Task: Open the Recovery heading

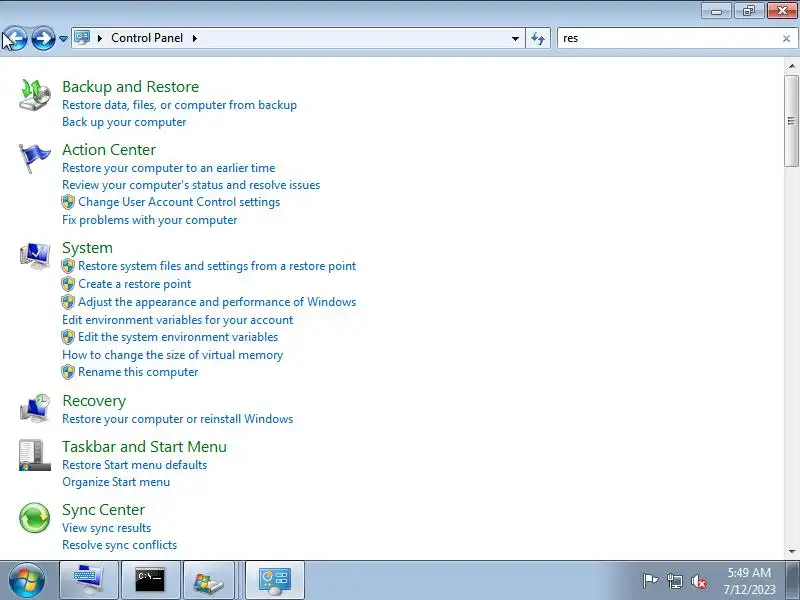Action: (x=94, y=401)
